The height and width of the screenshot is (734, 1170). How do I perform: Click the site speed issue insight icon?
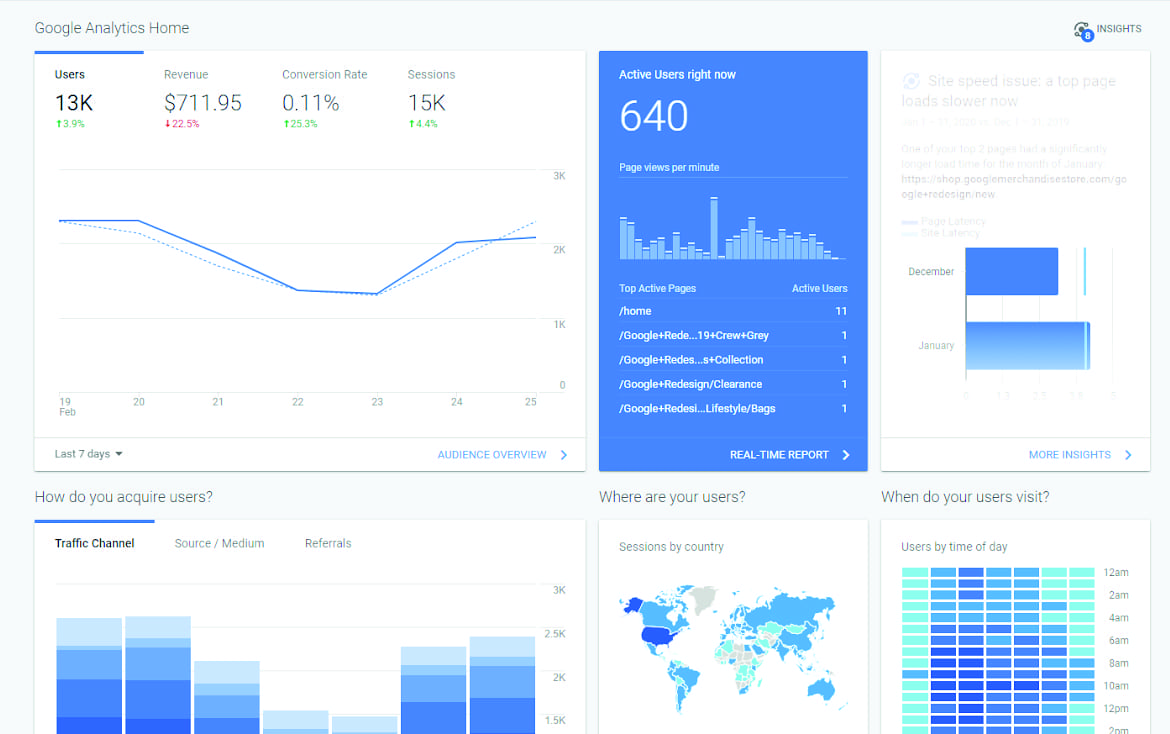(910, 81)
